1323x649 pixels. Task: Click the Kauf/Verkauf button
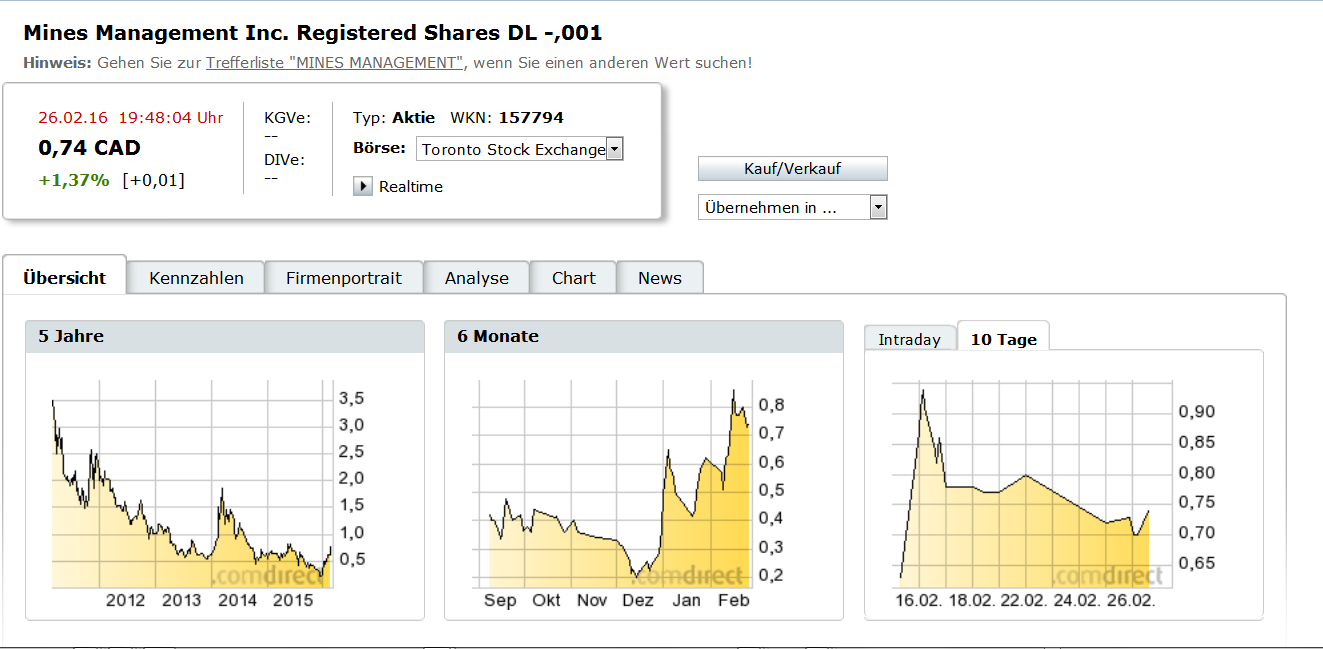tap(792, 169)
